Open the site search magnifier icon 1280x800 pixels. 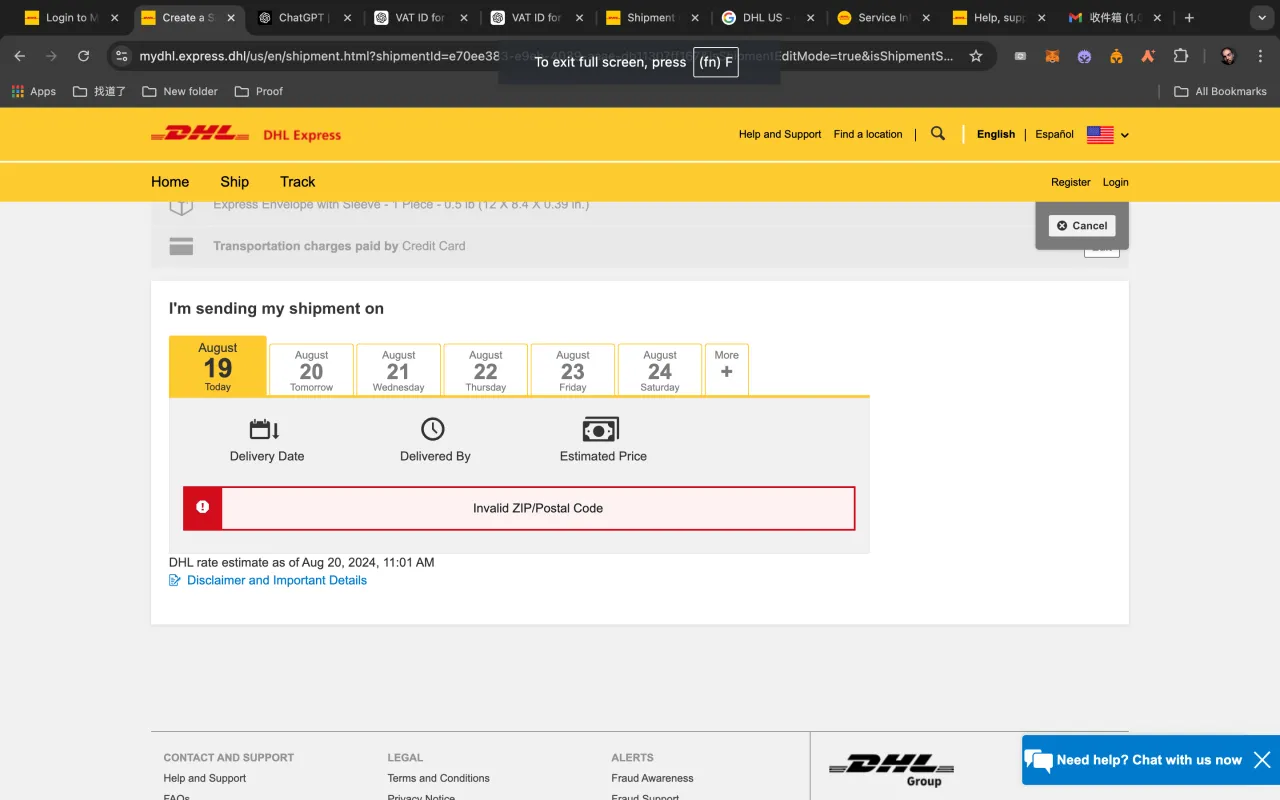937,134
